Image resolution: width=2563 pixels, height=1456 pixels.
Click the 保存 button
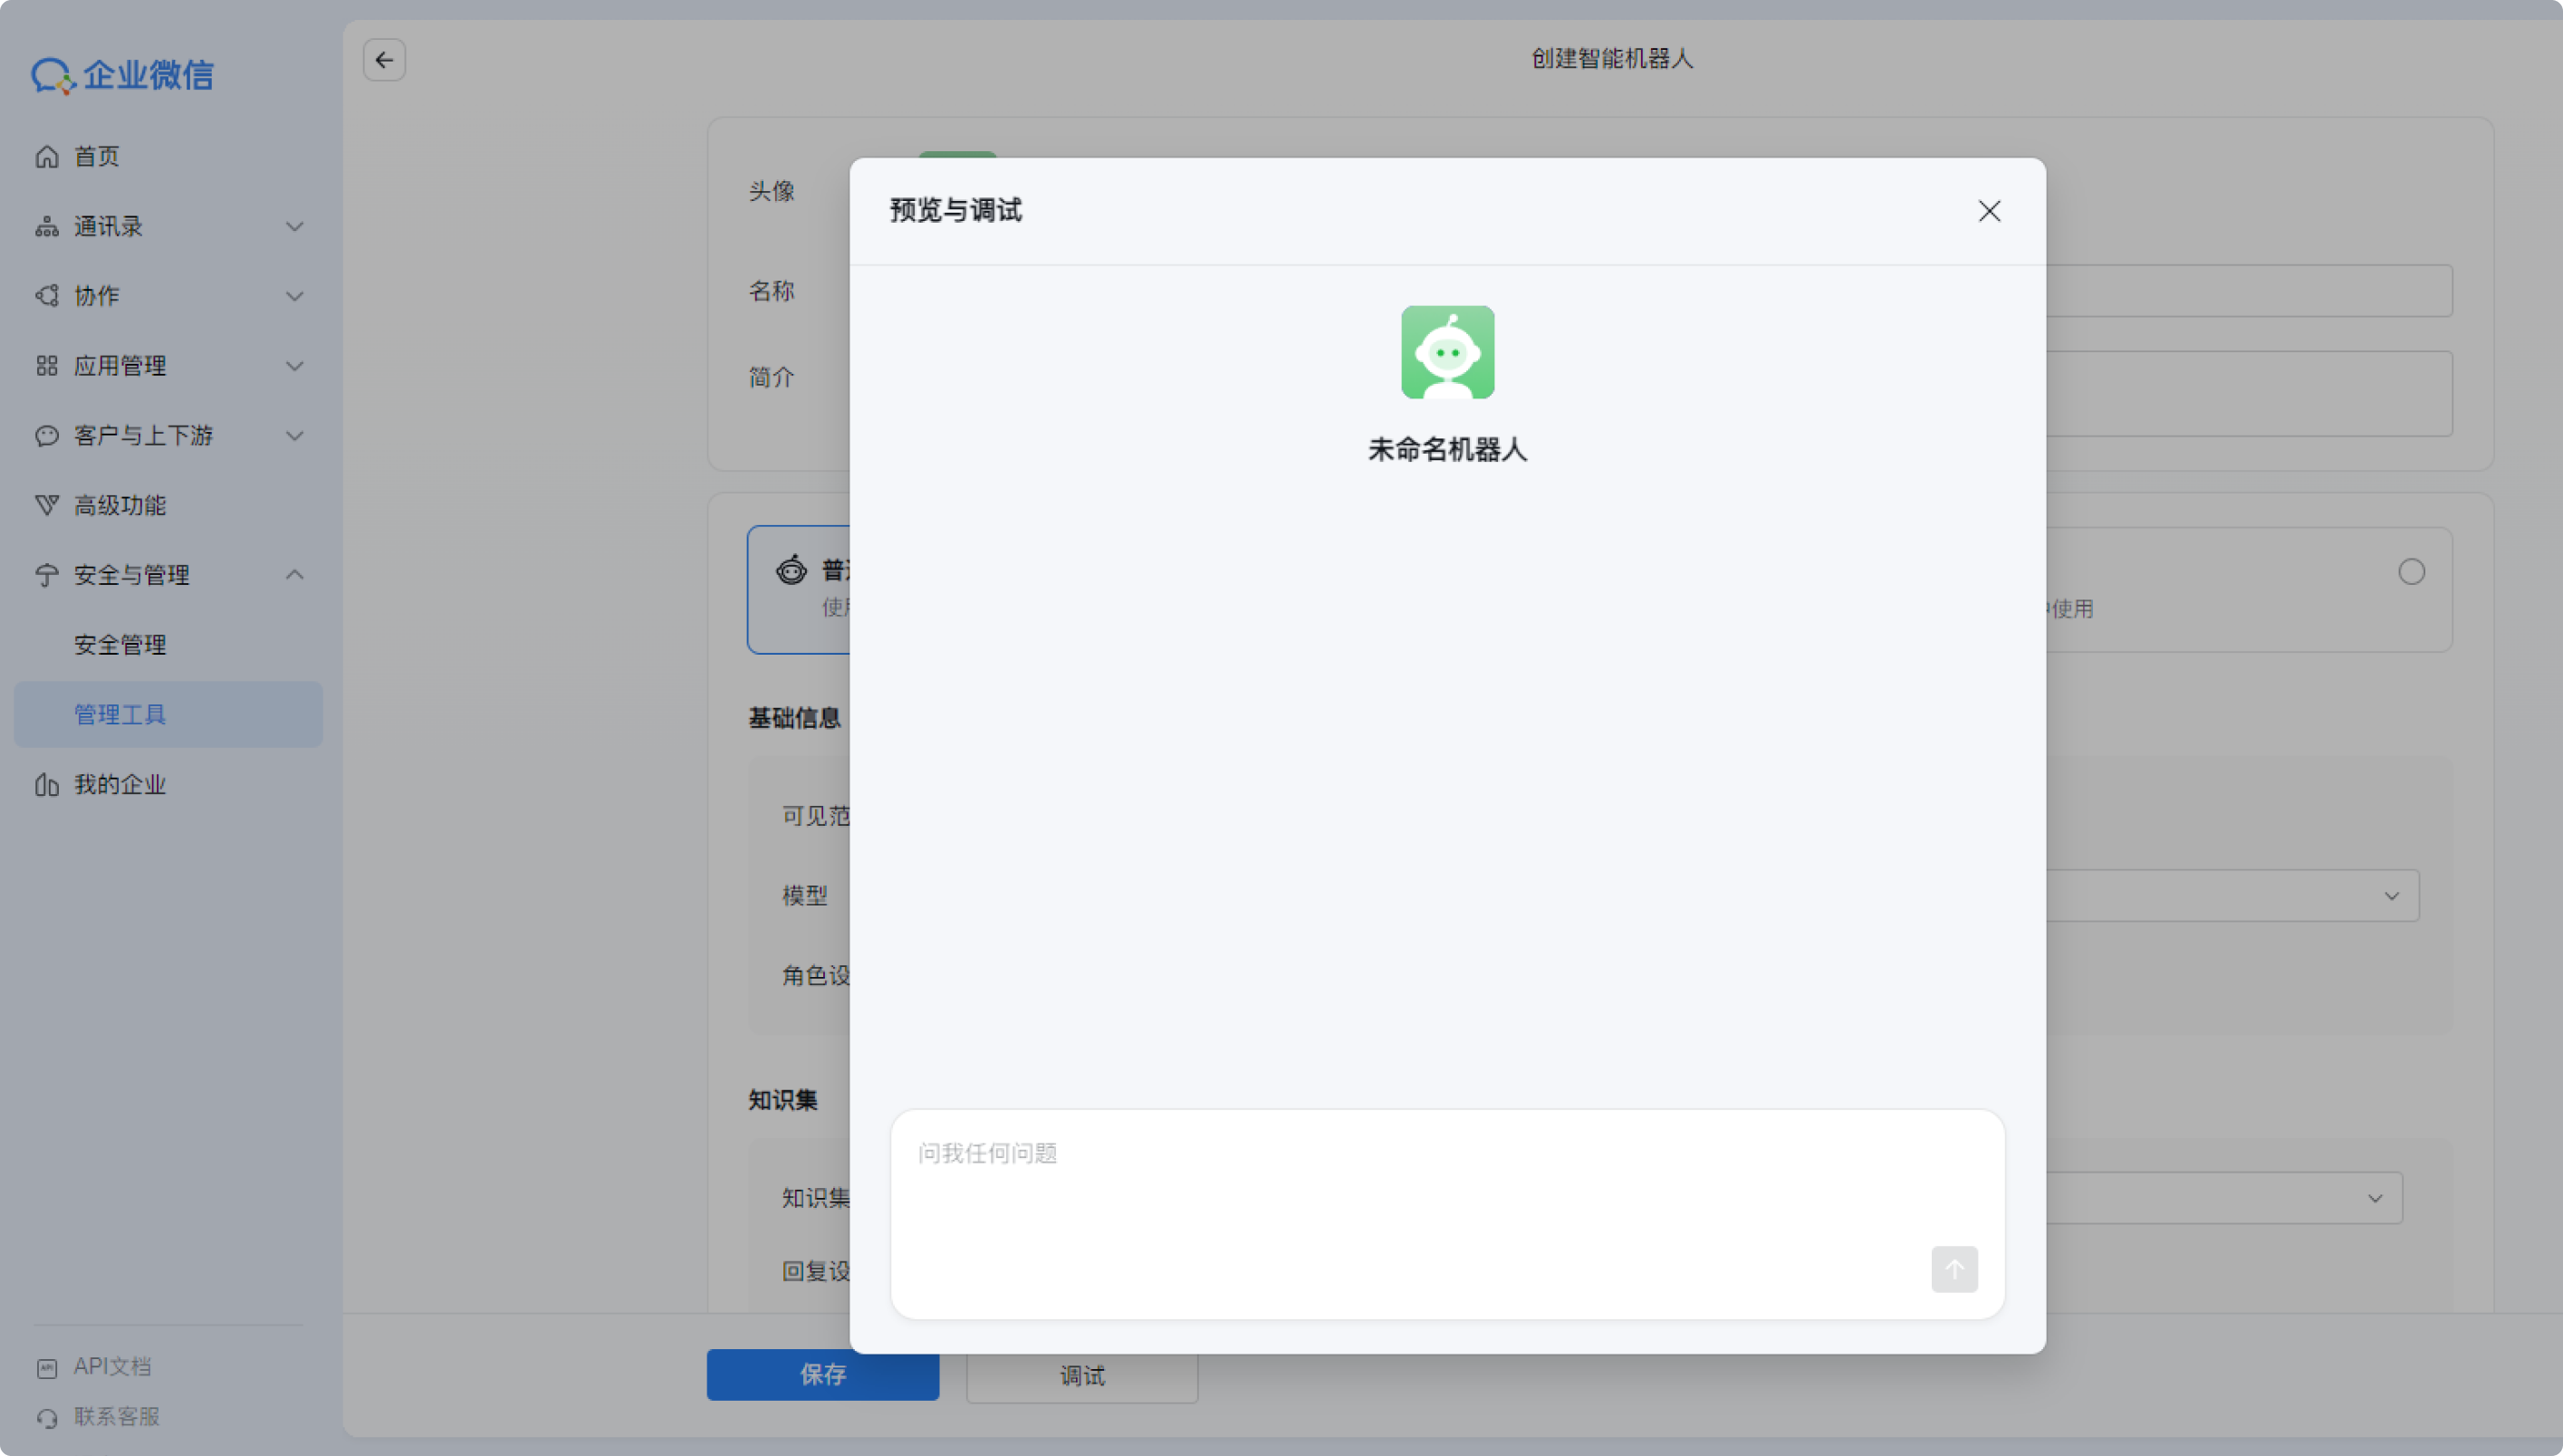(822, 1375)
